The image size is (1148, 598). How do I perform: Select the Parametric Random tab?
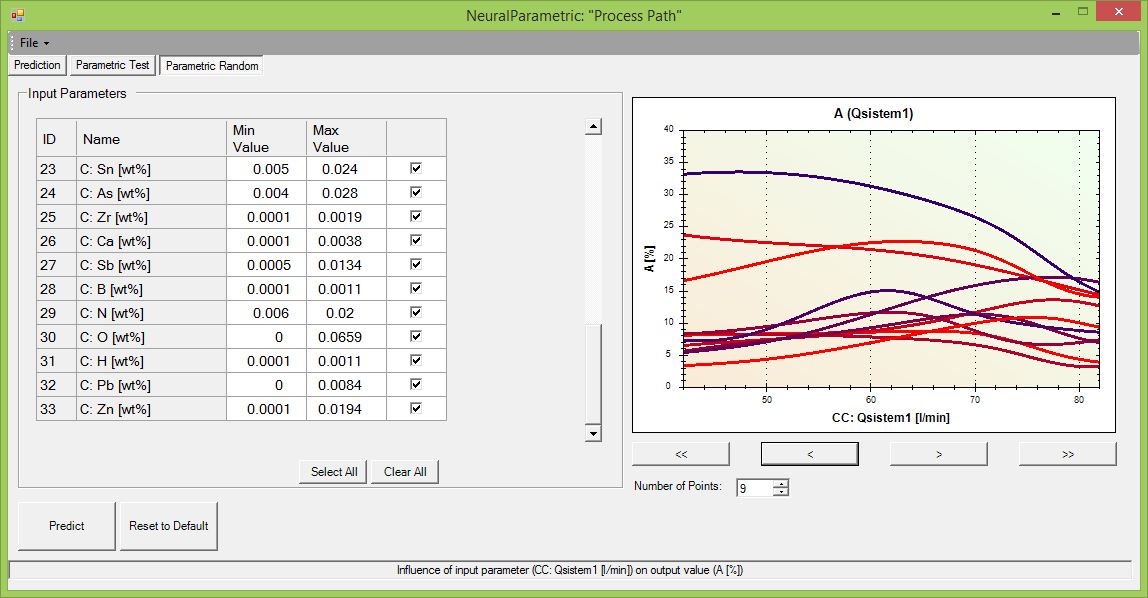[211, 66]
